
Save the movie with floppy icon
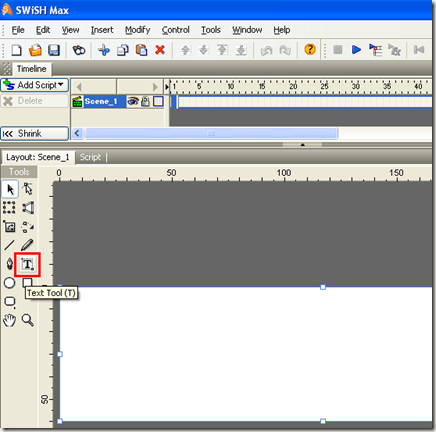[54, 50]
